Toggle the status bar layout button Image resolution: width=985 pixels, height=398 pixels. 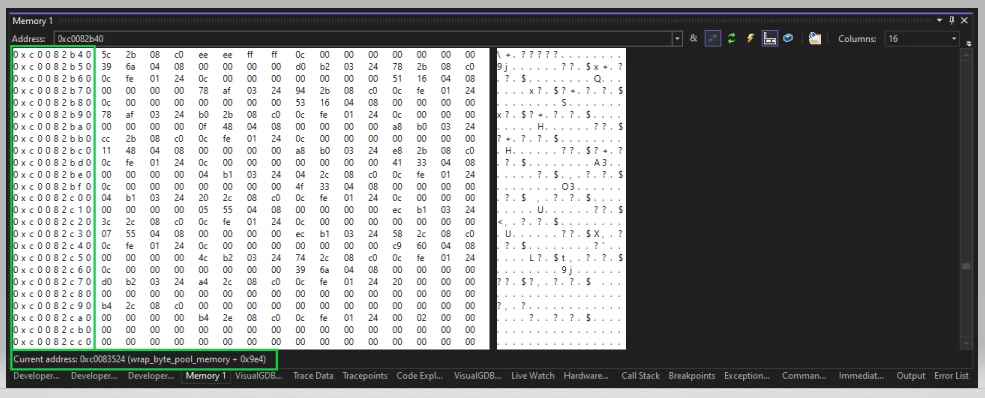point(770,38)
